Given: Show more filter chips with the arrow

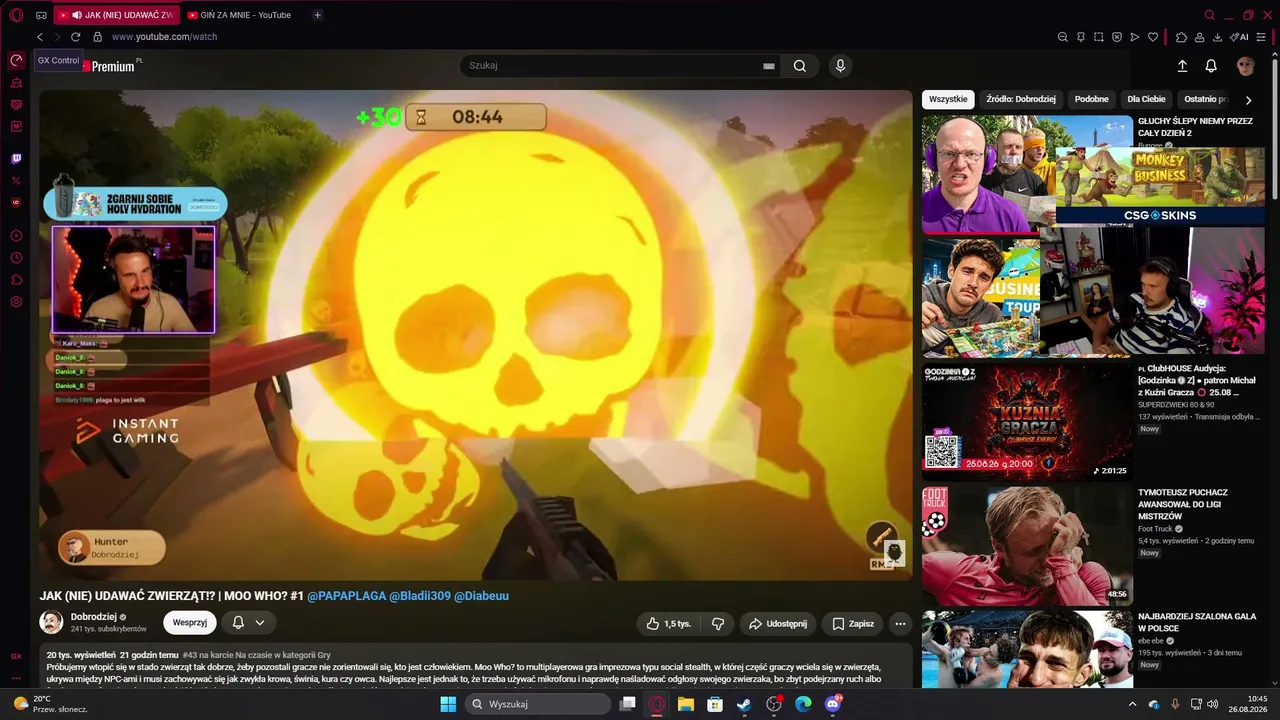Looking at the screenshot, I should (x=1248, y=100).
